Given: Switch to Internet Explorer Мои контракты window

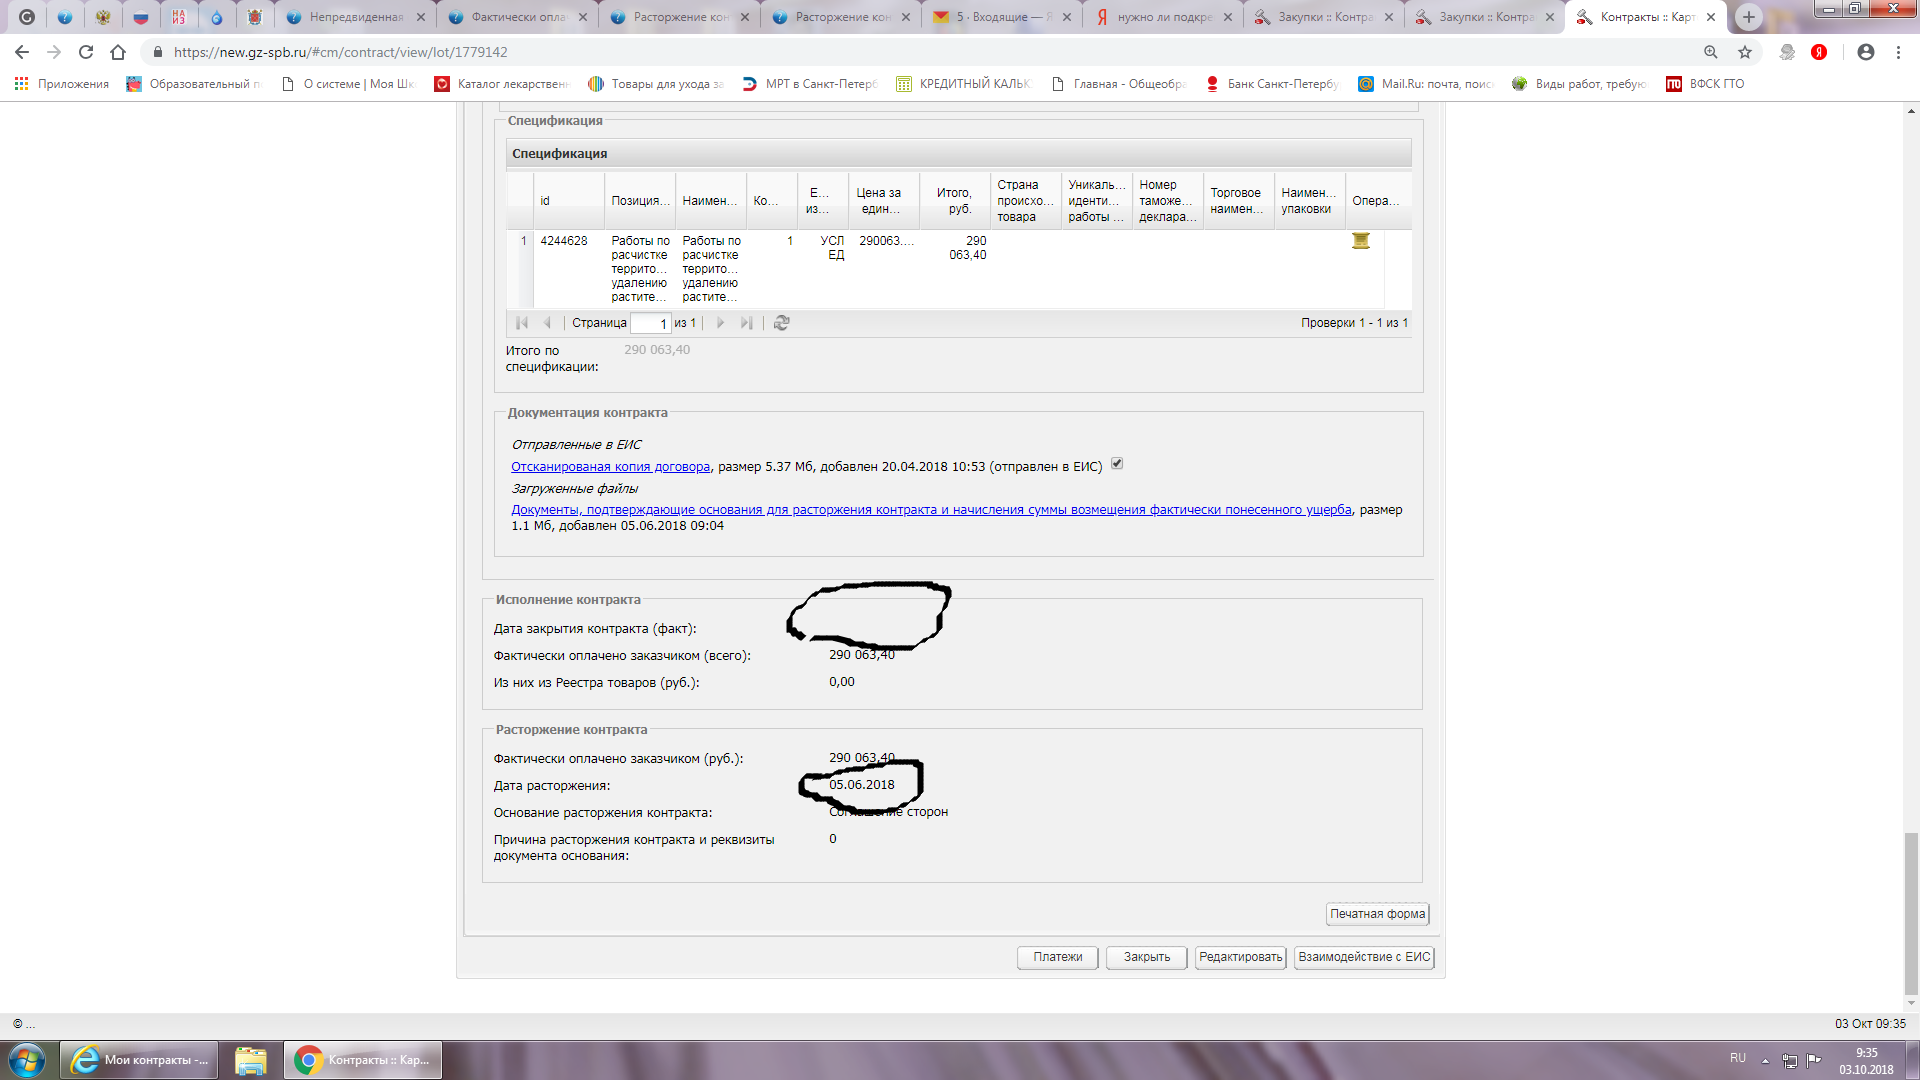Looking at the screenshot, I should point(140,1060).
